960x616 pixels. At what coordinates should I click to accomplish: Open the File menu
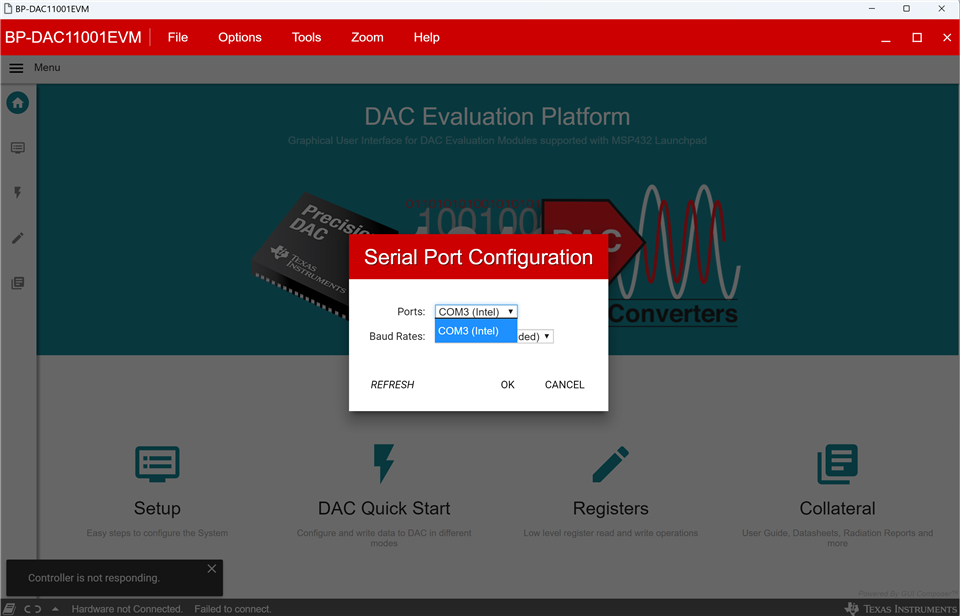(178, 37)
